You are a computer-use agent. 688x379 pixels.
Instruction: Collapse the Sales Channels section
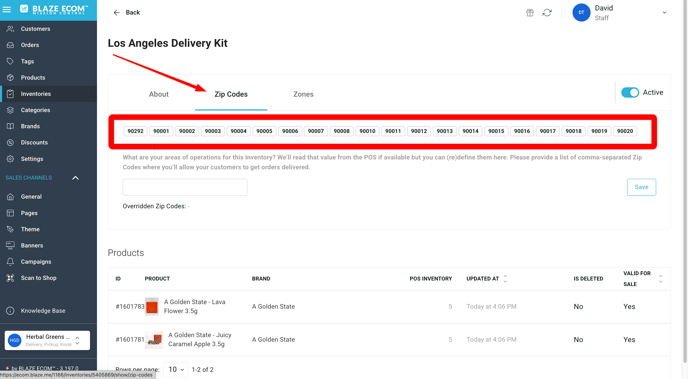(x=75, y=178)
